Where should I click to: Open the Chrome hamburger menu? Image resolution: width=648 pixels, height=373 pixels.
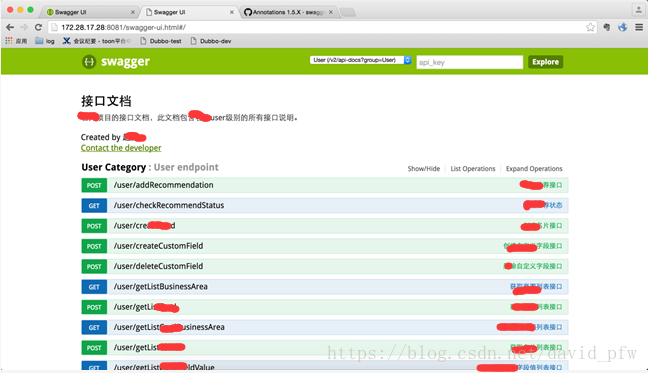639,27
